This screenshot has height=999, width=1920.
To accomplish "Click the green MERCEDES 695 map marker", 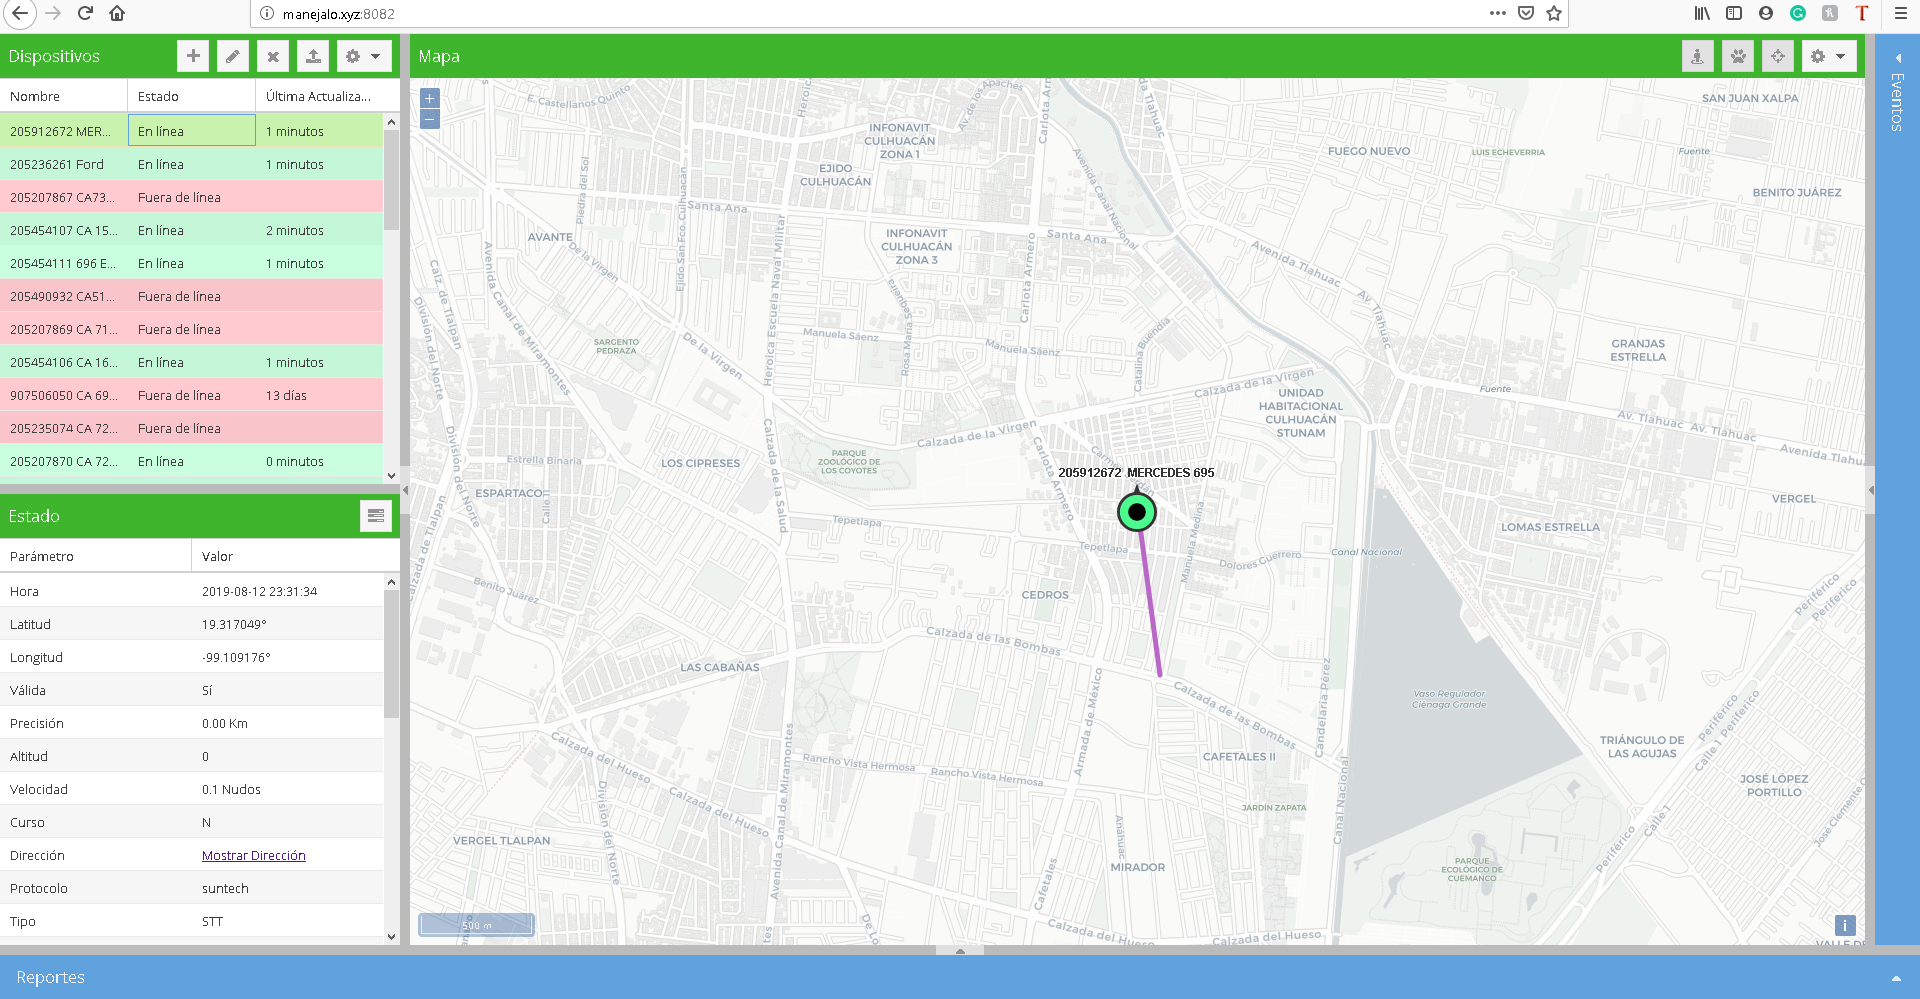I will coord(1136,512).
